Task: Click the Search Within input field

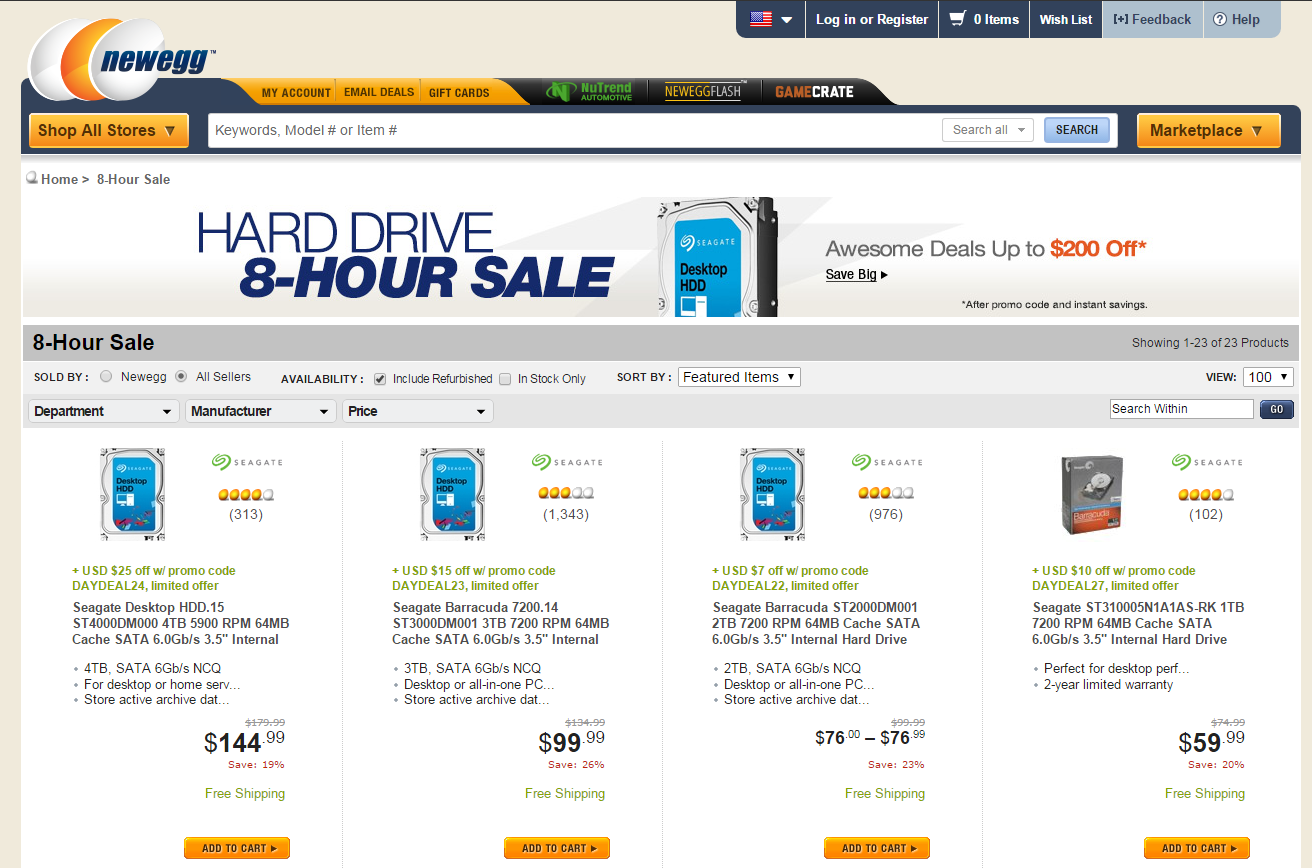Action: [x=1181, y=409]
